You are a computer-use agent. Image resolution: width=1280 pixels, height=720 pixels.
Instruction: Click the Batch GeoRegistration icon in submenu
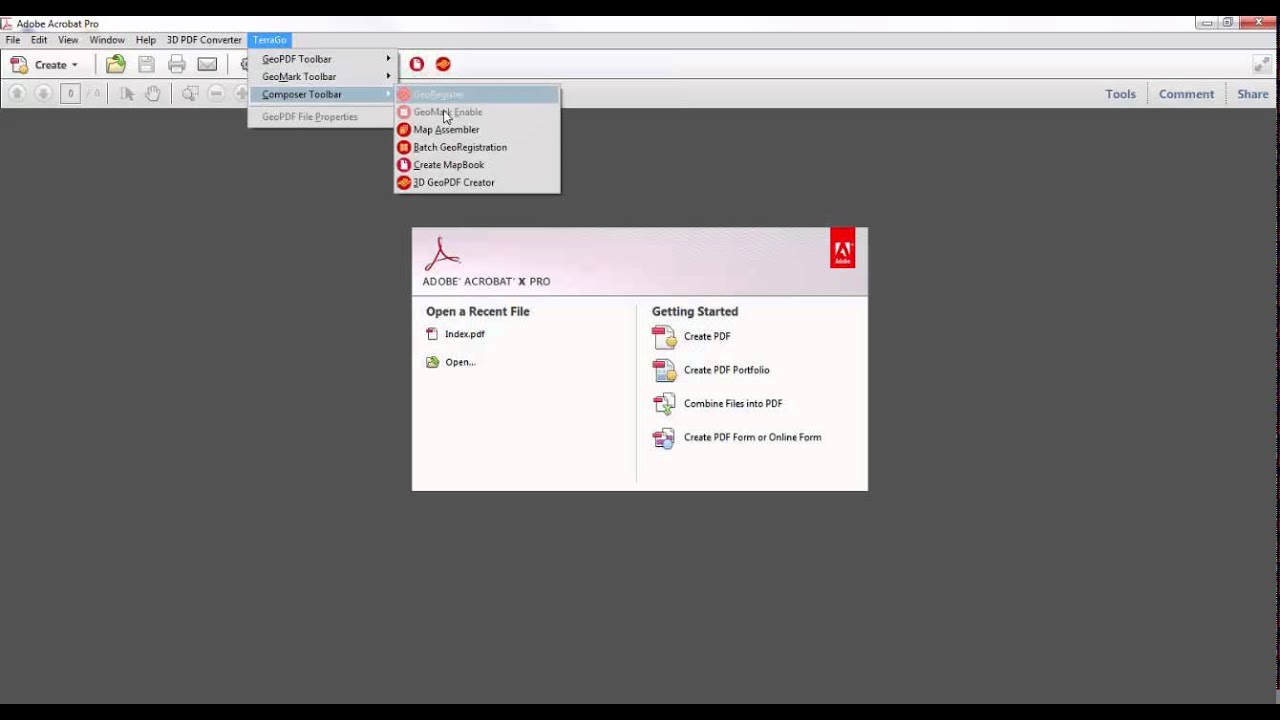[x=404, y=147]
